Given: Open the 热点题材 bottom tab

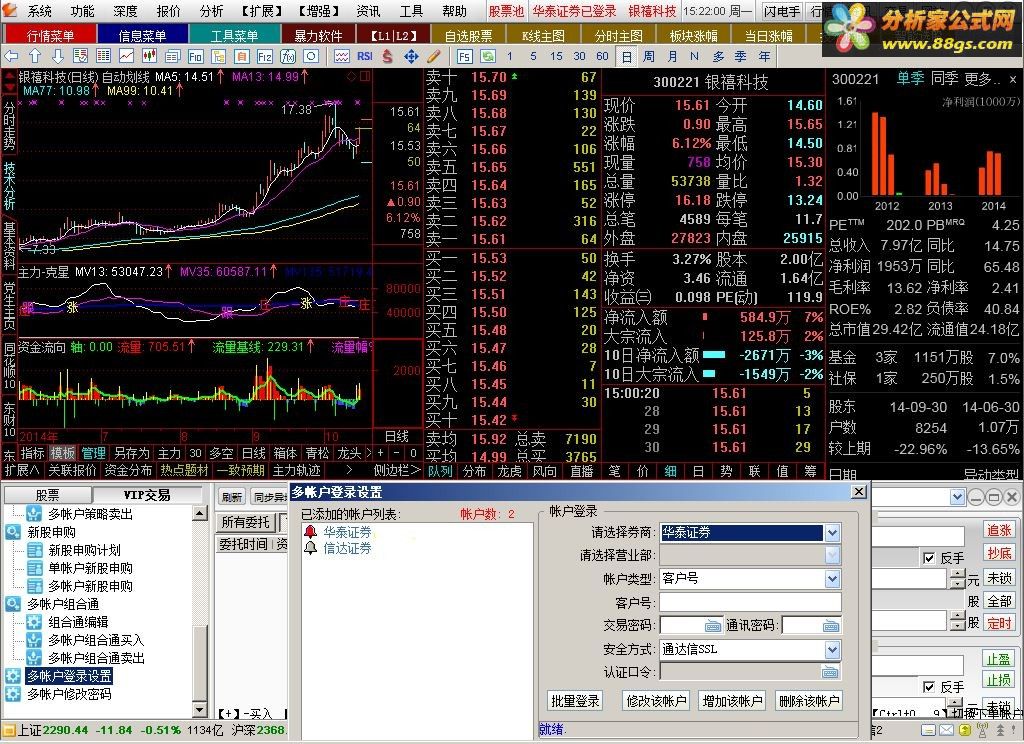Looking at the screenshot, I should pyautogui.click(x=184, y=470).
